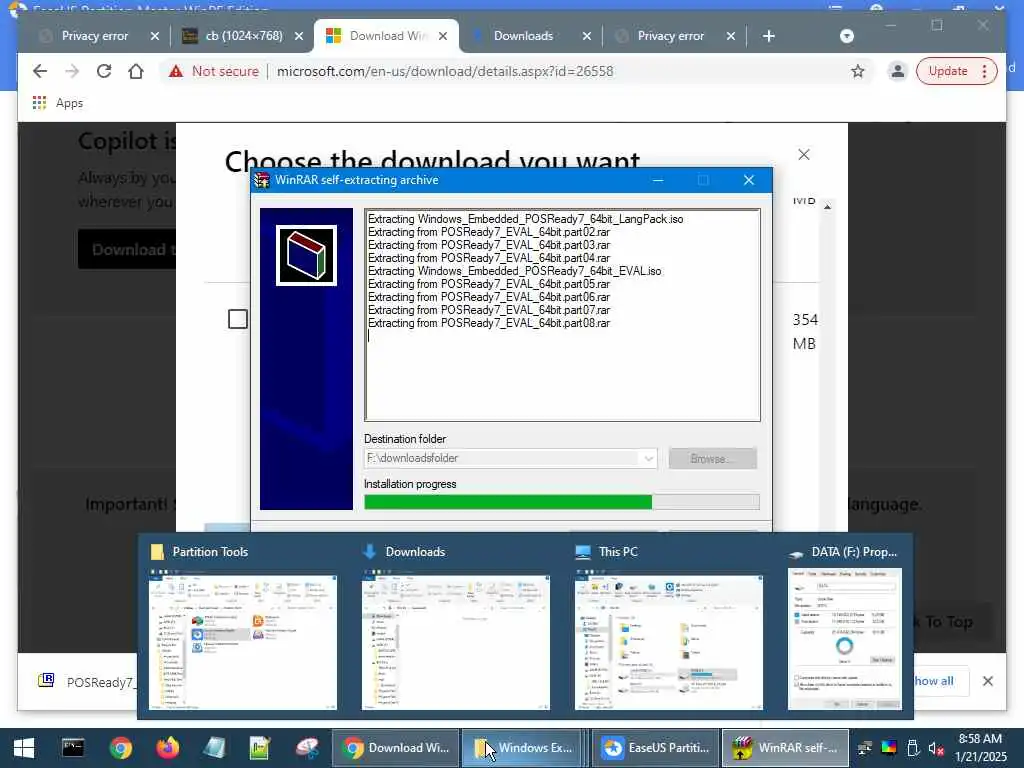Open the green notepad taskbar icon

[x=260, y=748]
